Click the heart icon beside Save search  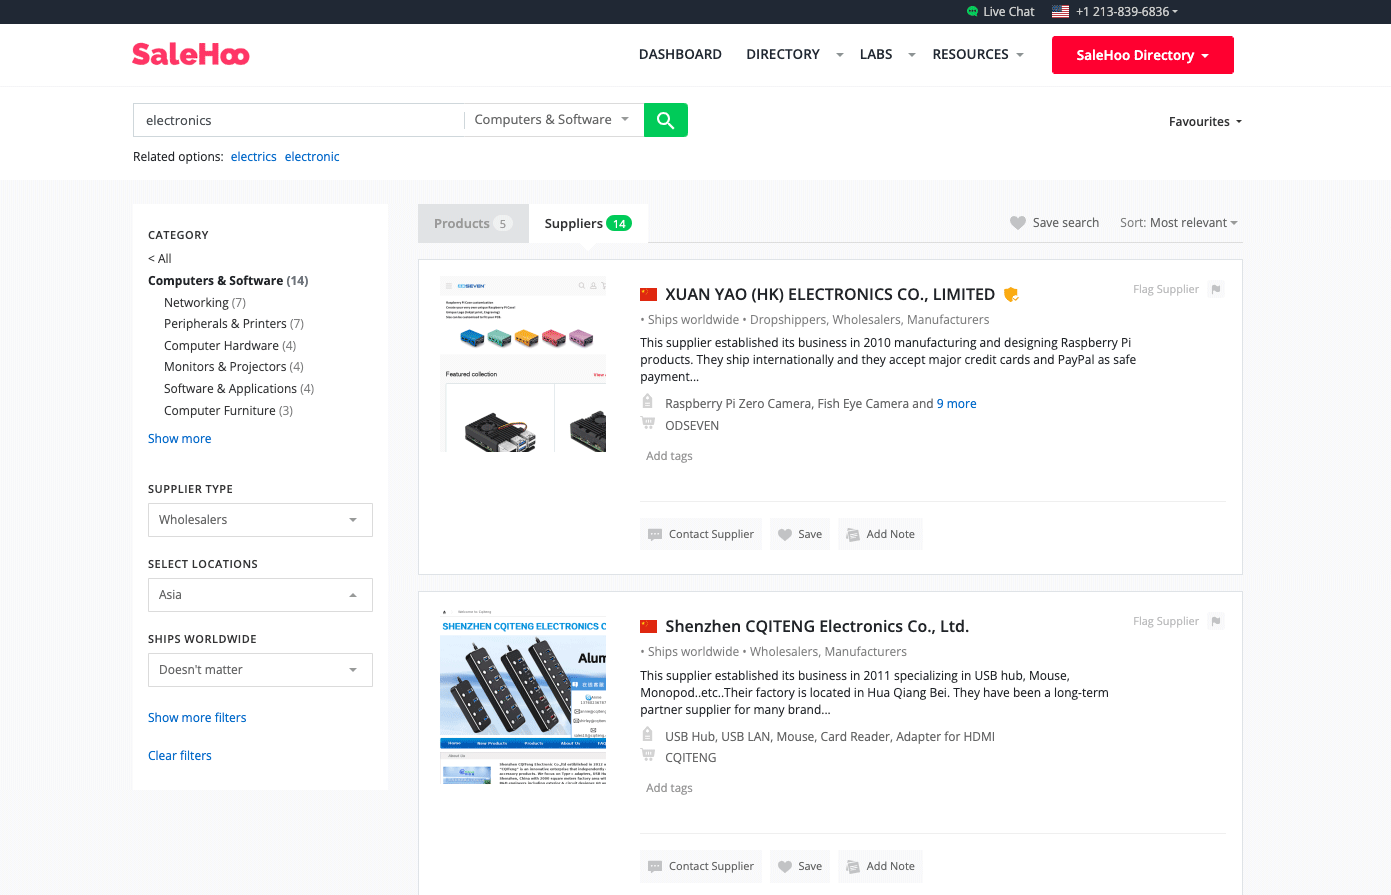(1018, 223)
